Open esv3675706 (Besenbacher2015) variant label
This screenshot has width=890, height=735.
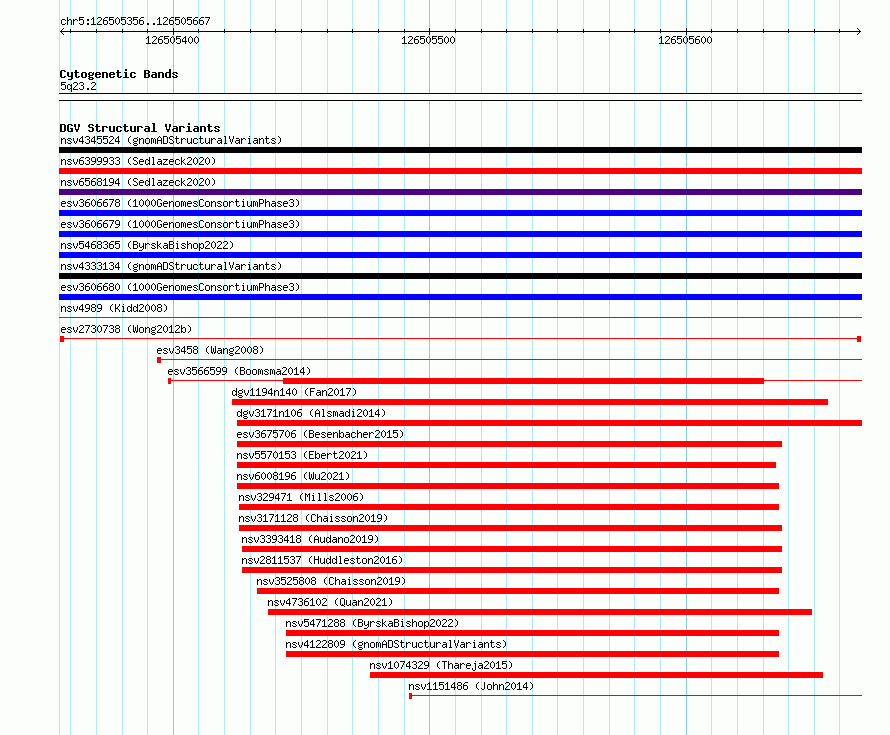click(320, 434)
